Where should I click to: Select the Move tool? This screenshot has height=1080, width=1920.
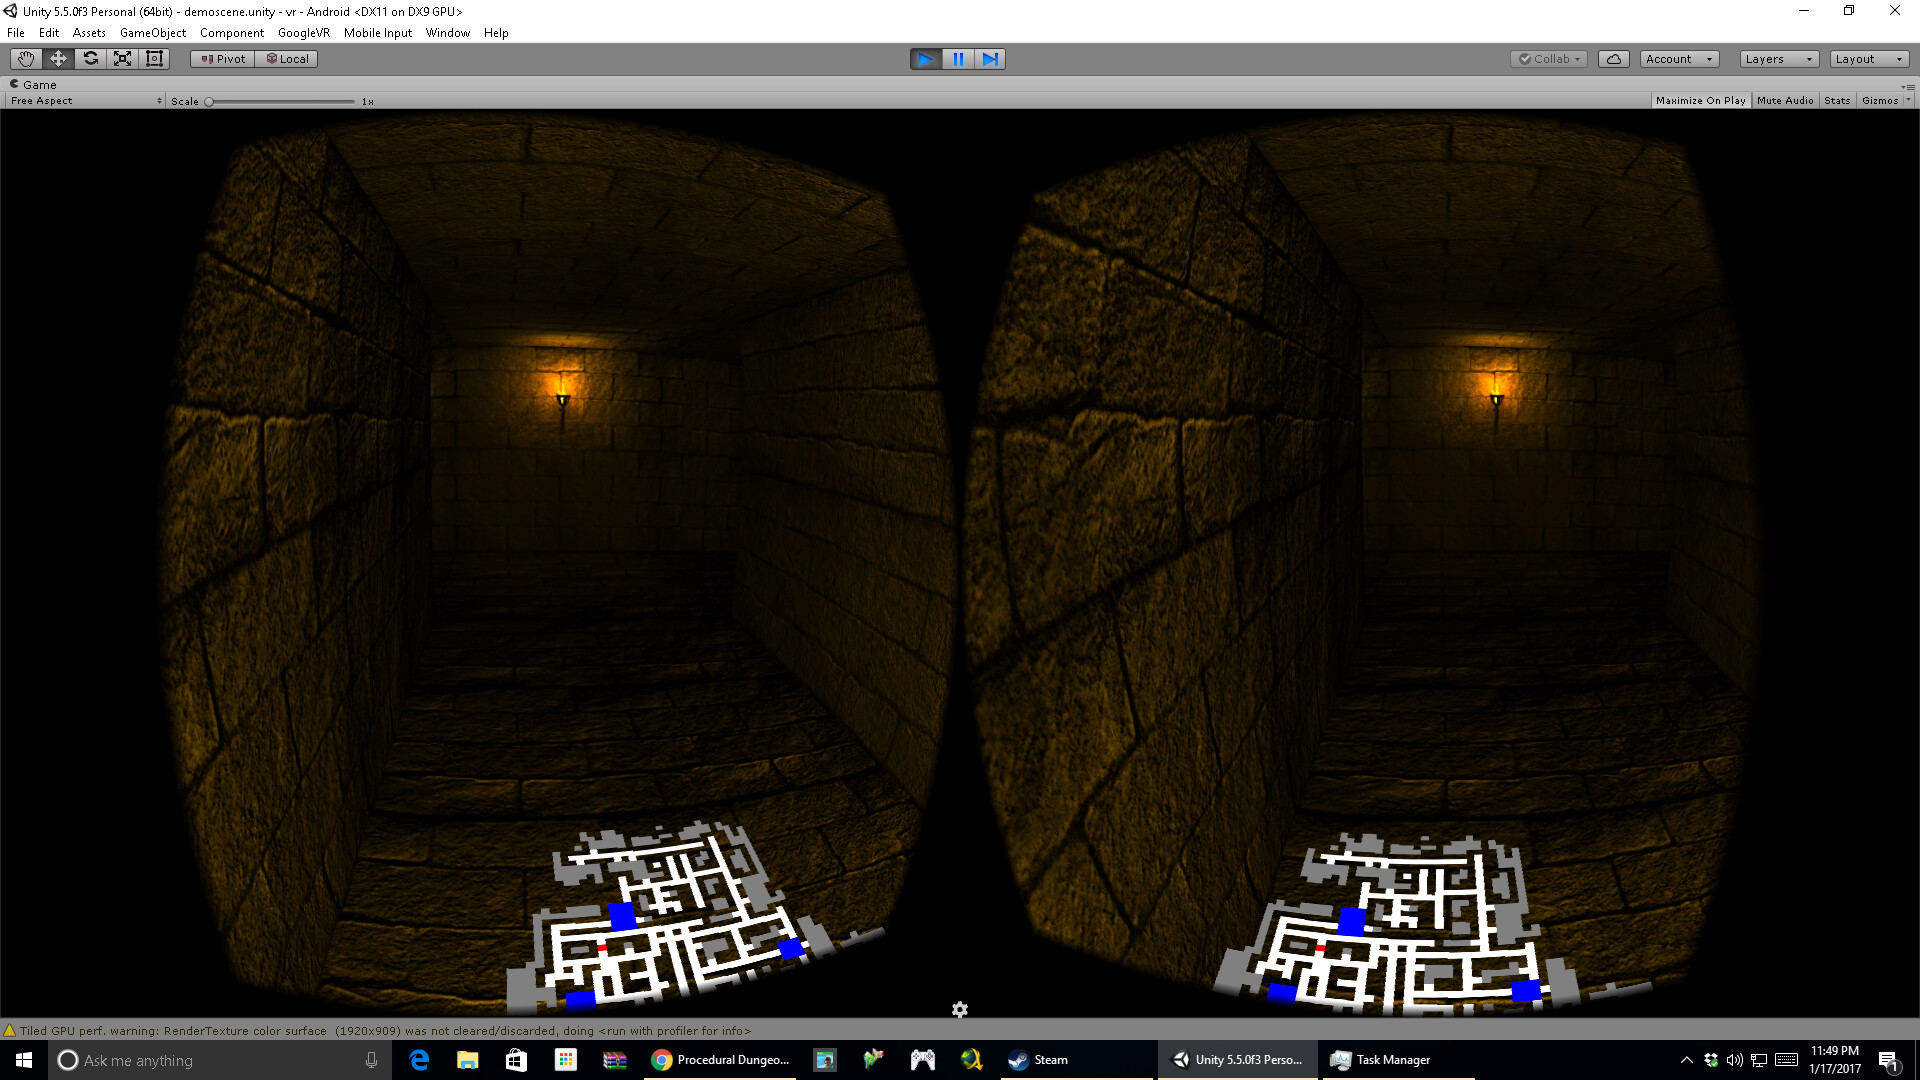pyautogui.click(x=57, y=58)
